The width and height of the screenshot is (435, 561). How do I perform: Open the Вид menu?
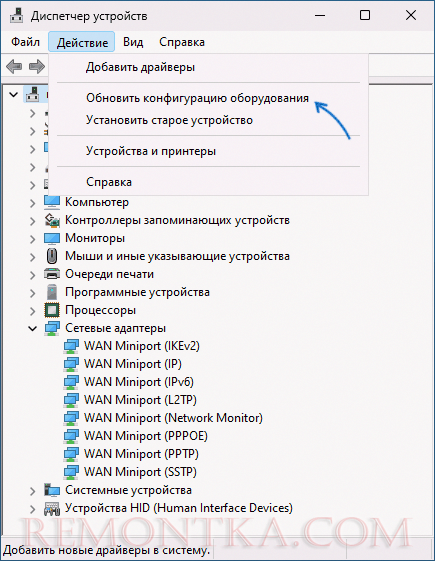tap(133, 42)
